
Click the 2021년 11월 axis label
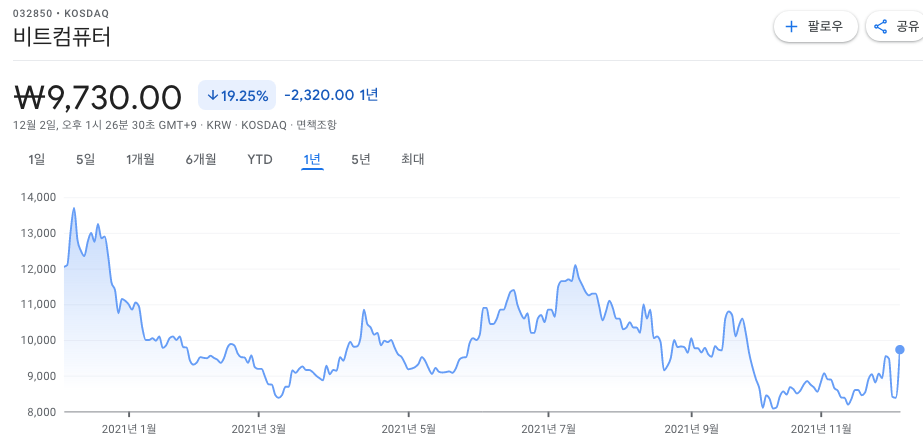(821, 429)
